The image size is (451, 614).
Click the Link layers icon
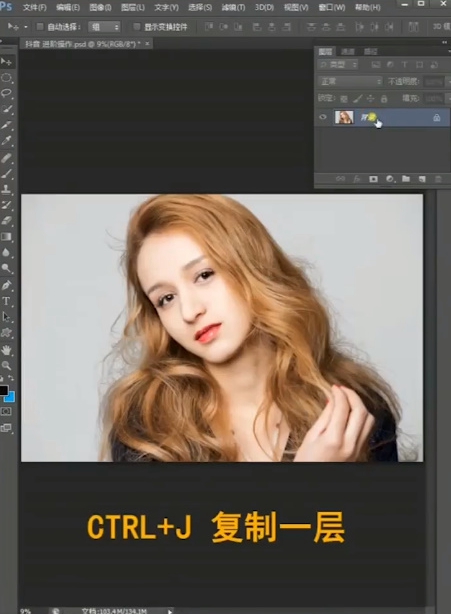[340, 179]
